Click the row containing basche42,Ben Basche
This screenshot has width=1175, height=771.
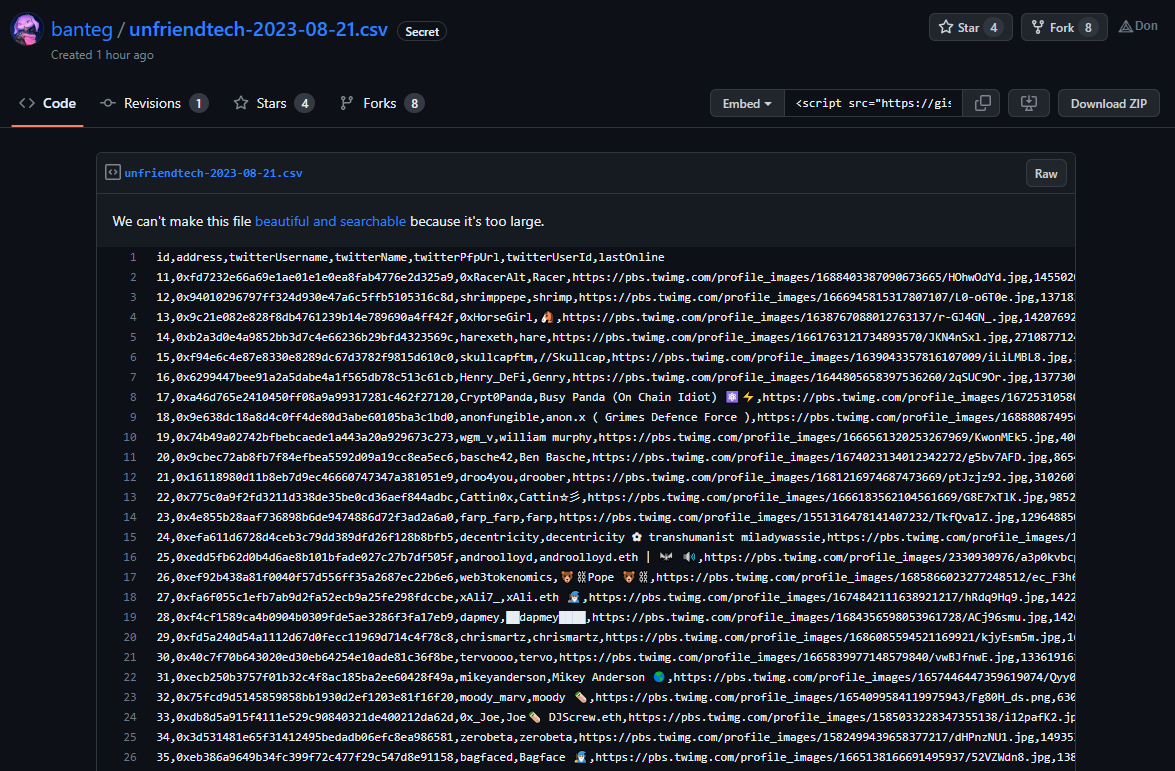(x=615, y=457)
